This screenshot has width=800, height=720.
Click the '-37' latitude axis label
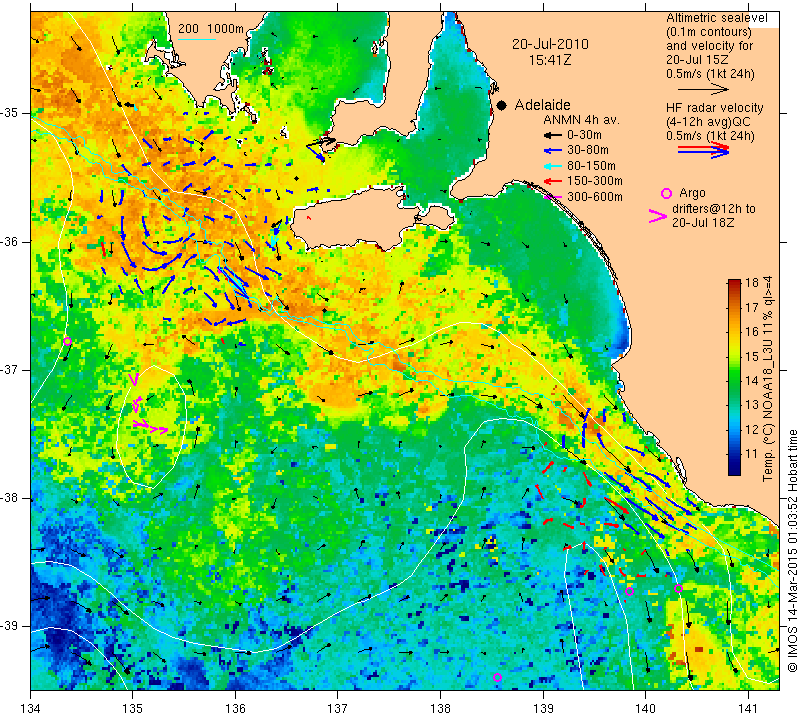point(11,369)
